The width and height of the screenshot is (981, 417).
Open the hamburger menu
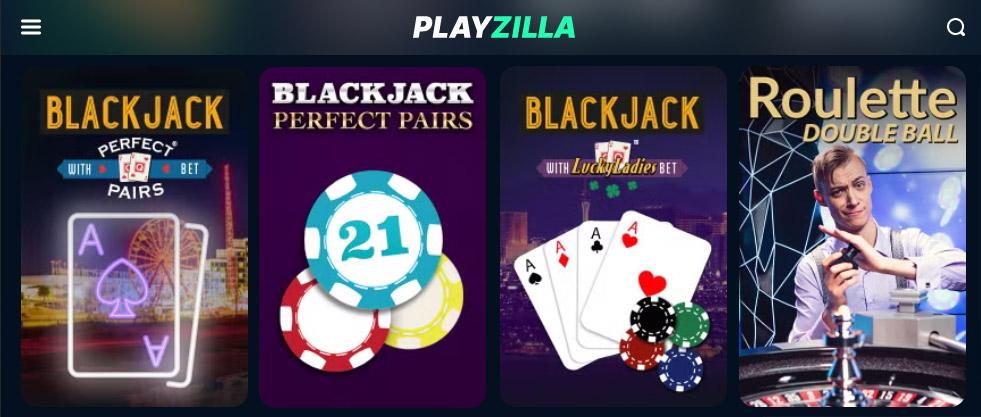pyautogui.click(x=31, y=27)
